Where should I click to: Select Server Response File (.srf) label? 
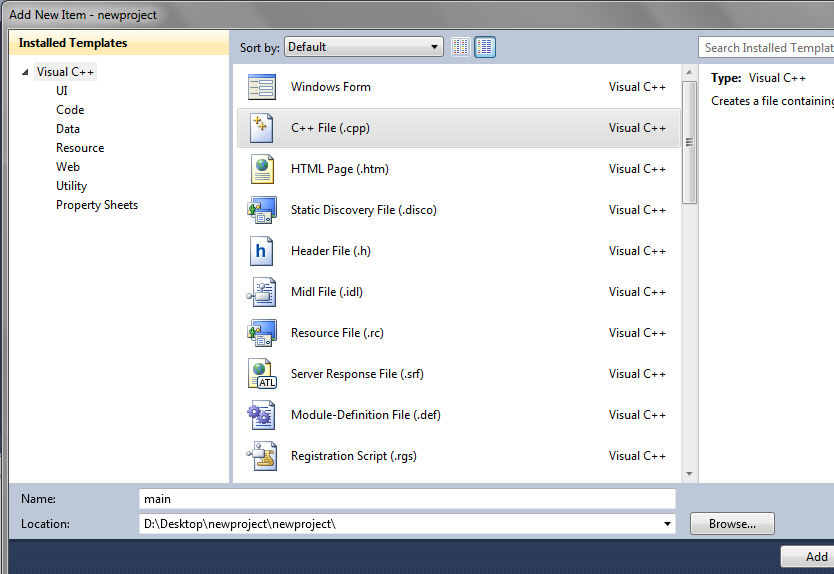[x=357, y=374]
